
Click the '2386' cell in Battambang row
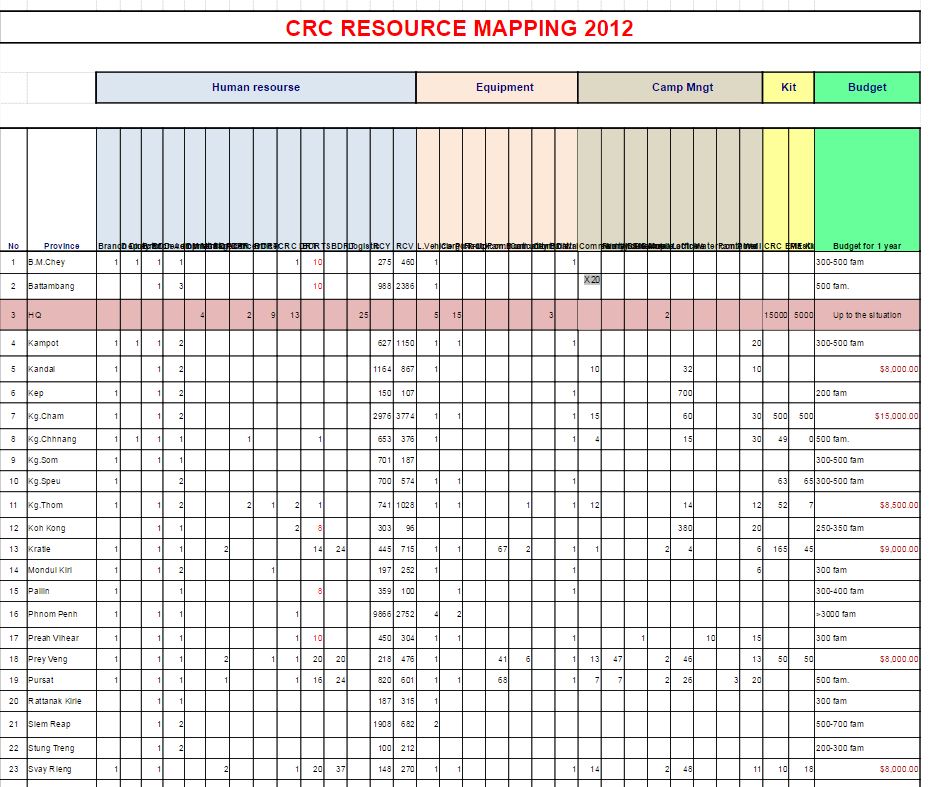tap(406, 286)
